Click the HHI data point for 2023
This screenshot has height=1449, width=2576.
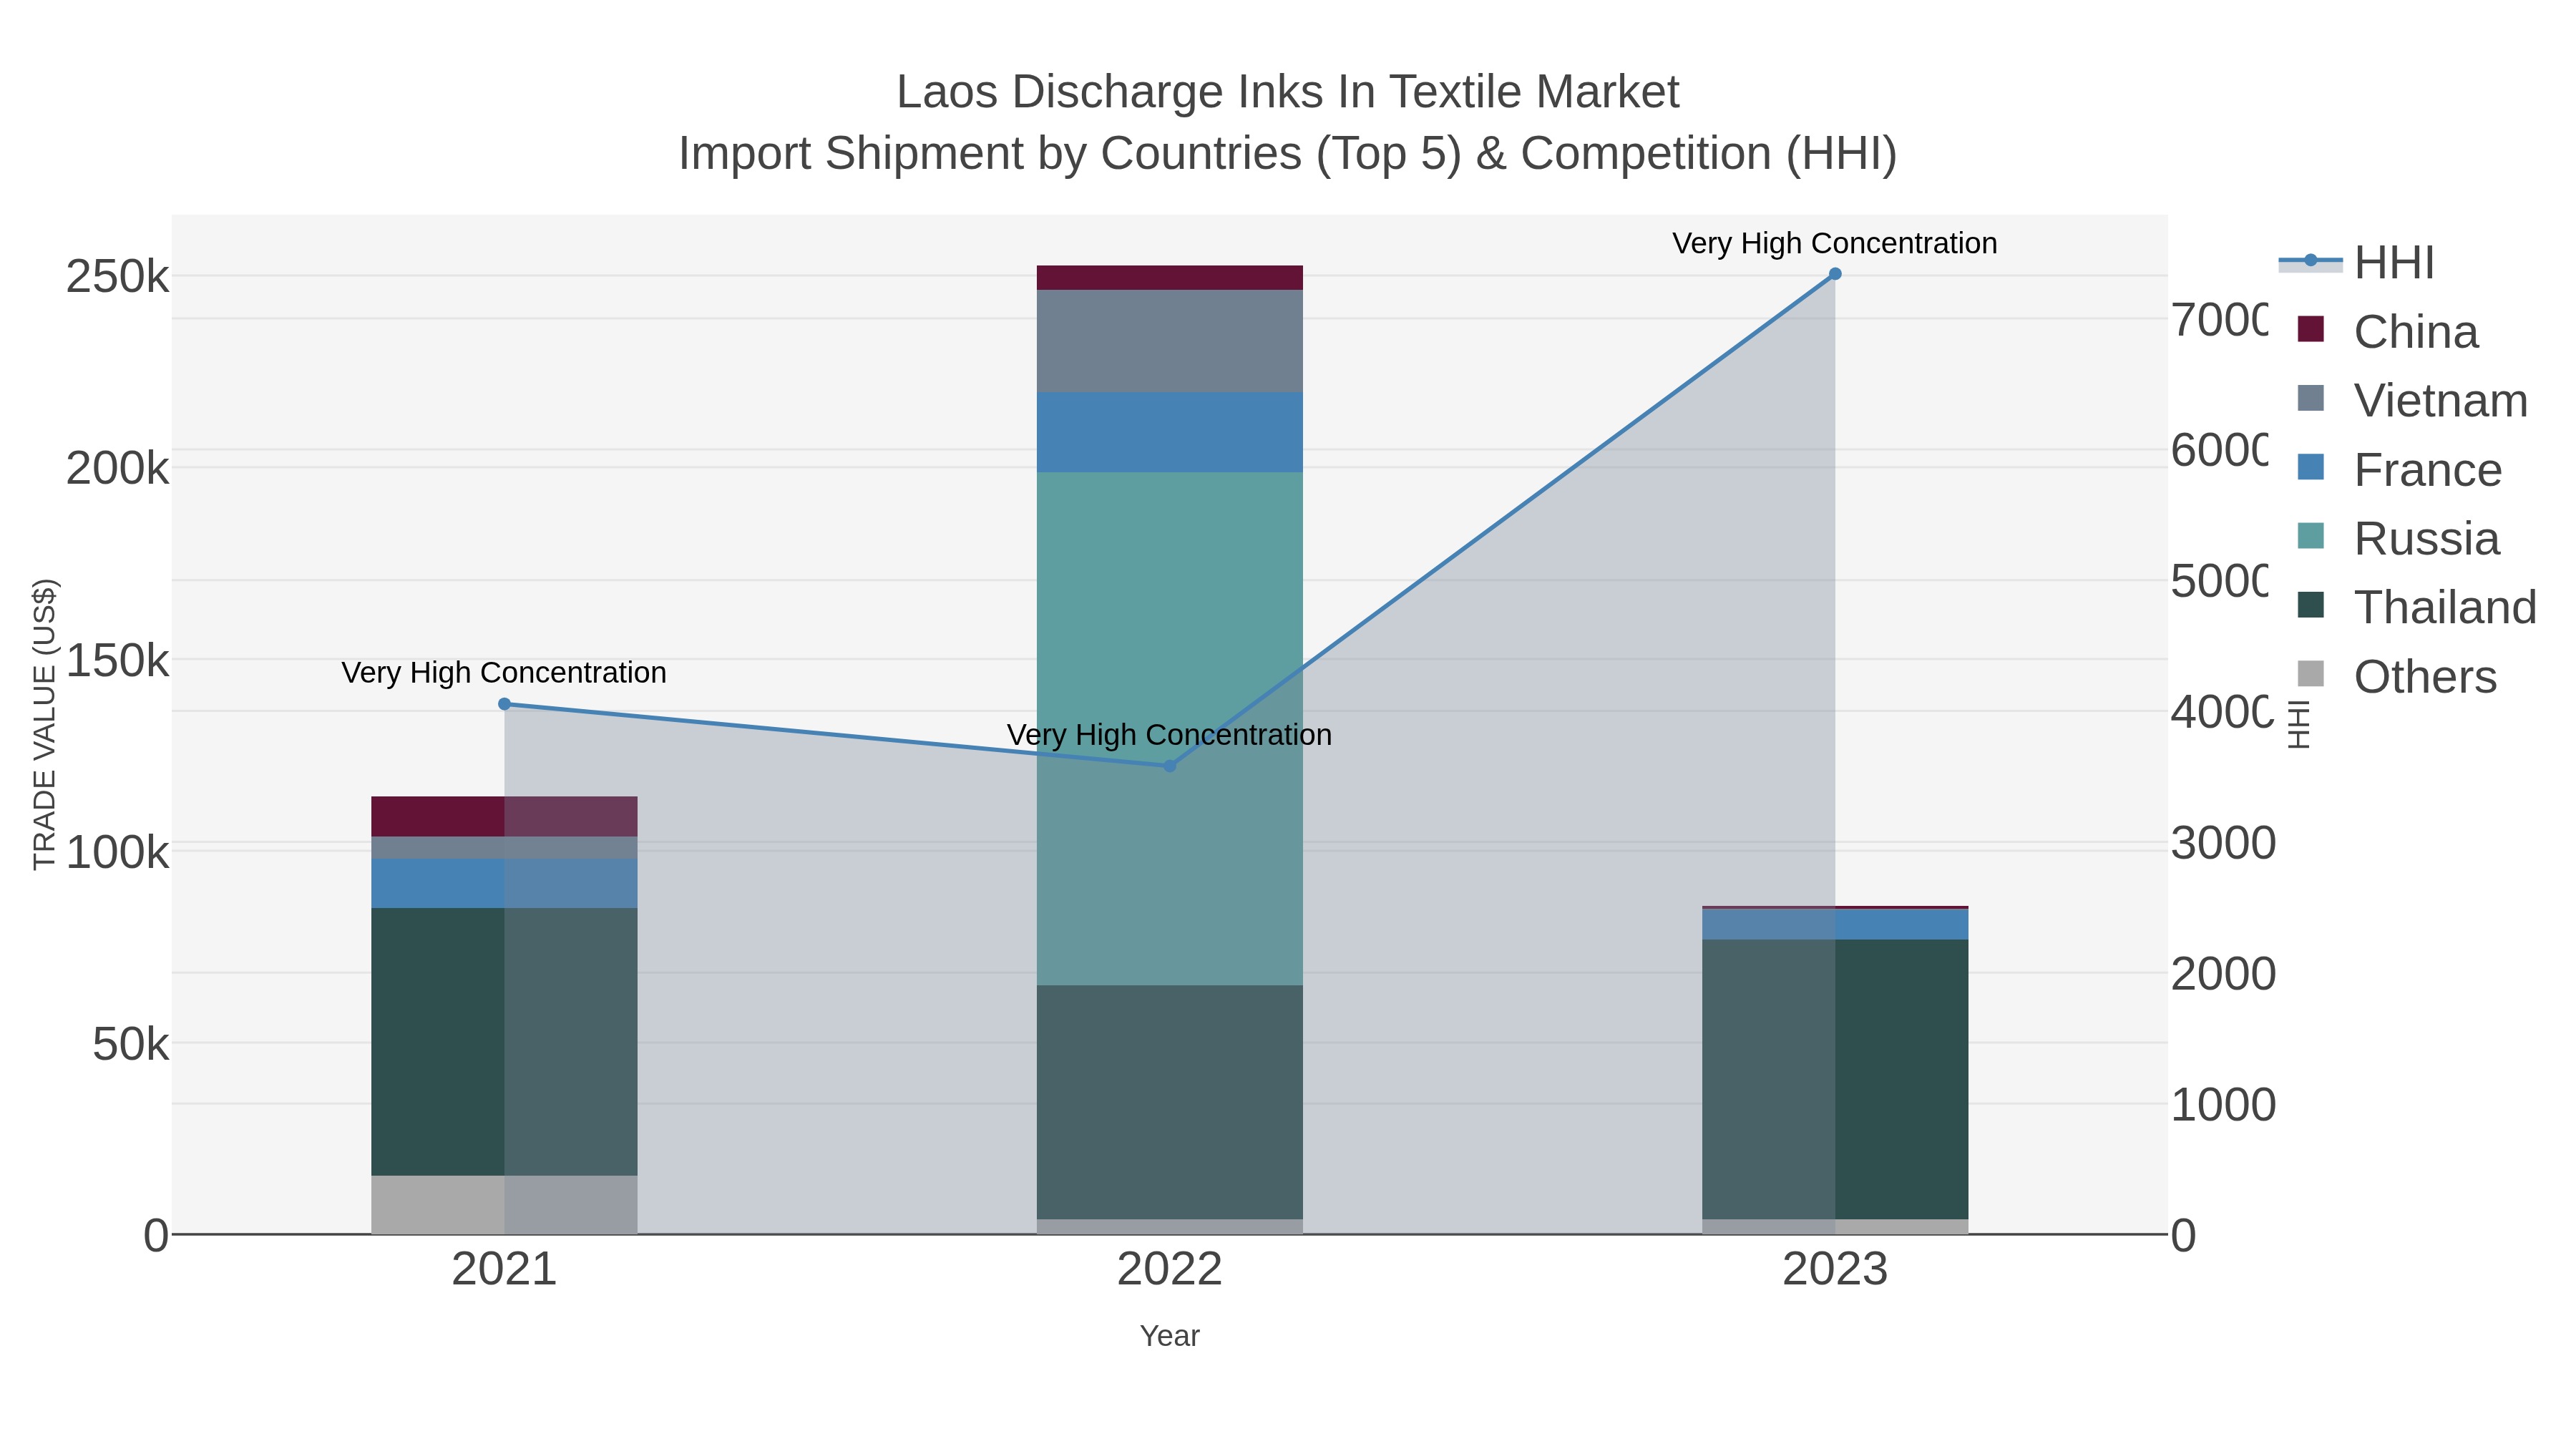[x=1835, y=274]
